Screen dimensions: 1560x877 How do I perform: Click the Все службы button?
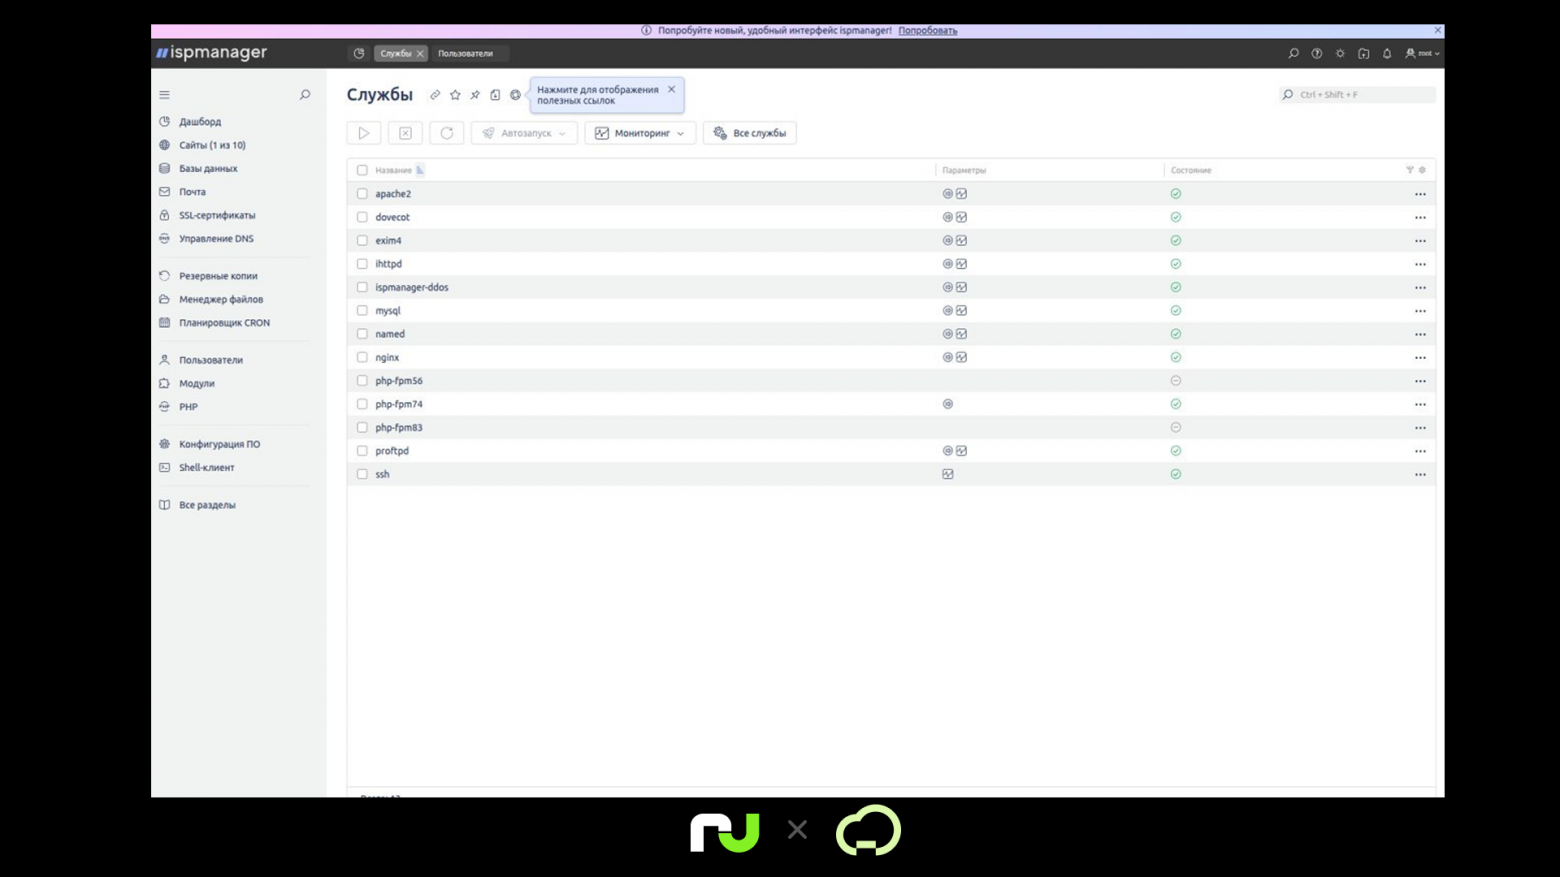pyautogui.click(x=750, y=133)
